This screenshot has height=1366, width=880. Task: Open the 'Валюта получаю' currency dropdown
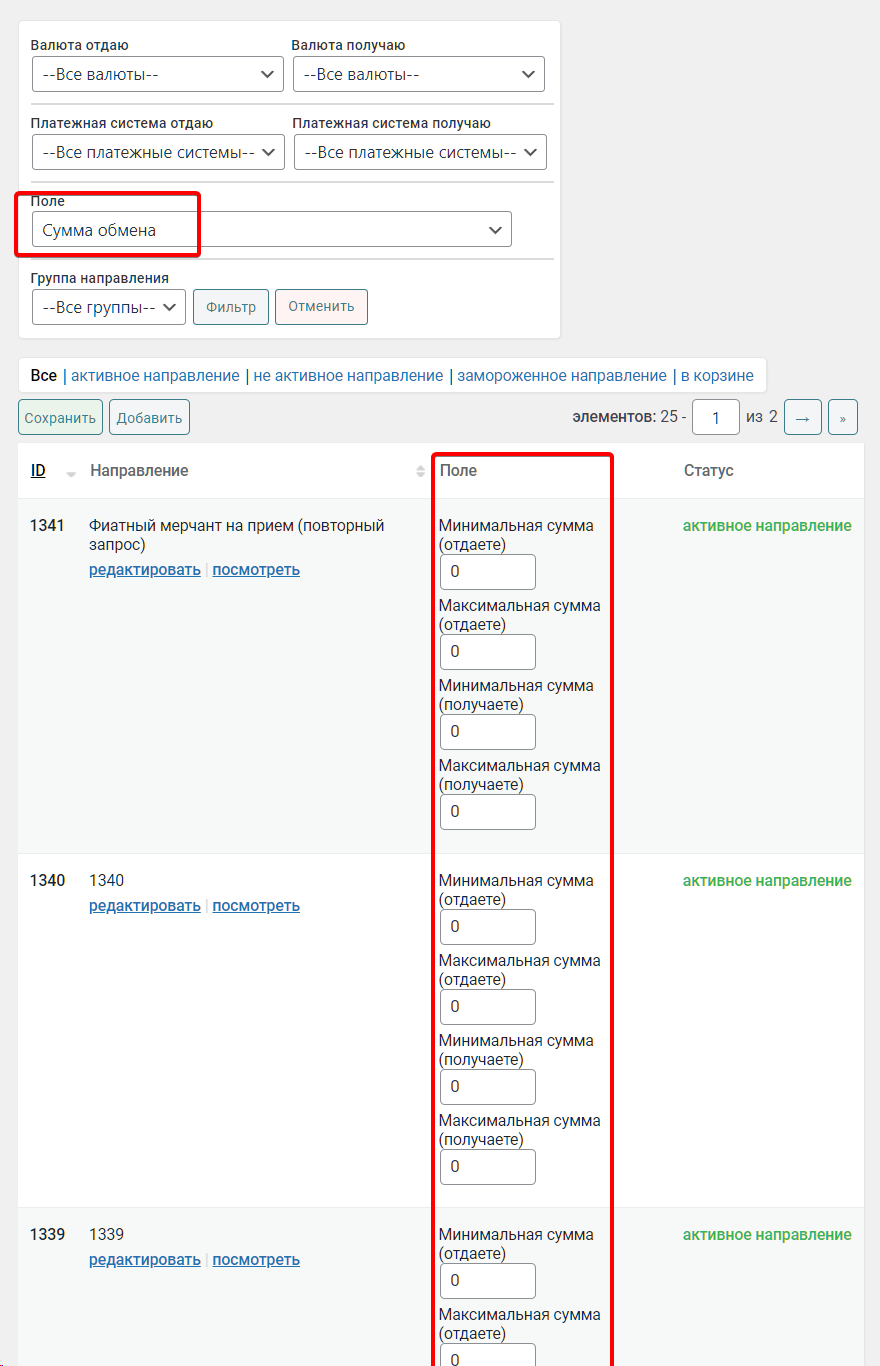pos(418,74)
